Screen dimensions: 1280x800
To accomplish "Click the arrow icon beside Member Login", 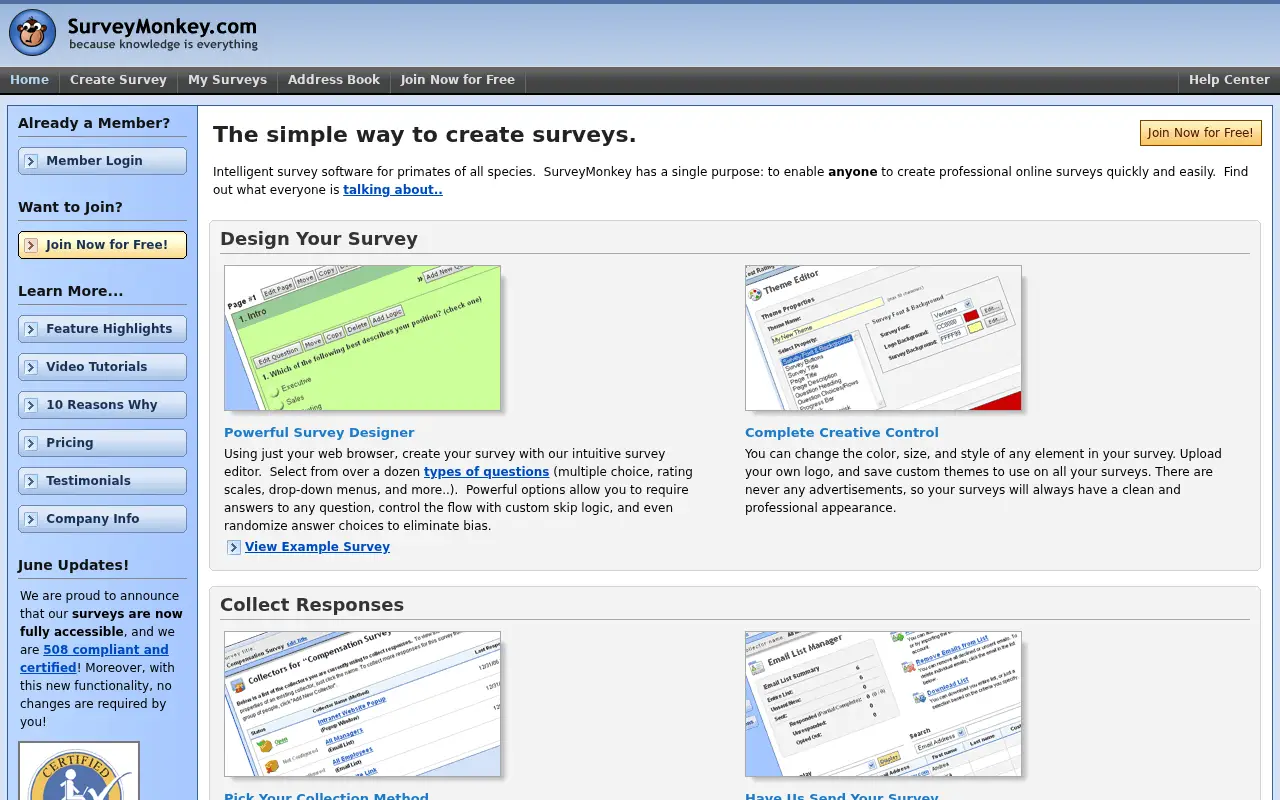I will point(32,161).
